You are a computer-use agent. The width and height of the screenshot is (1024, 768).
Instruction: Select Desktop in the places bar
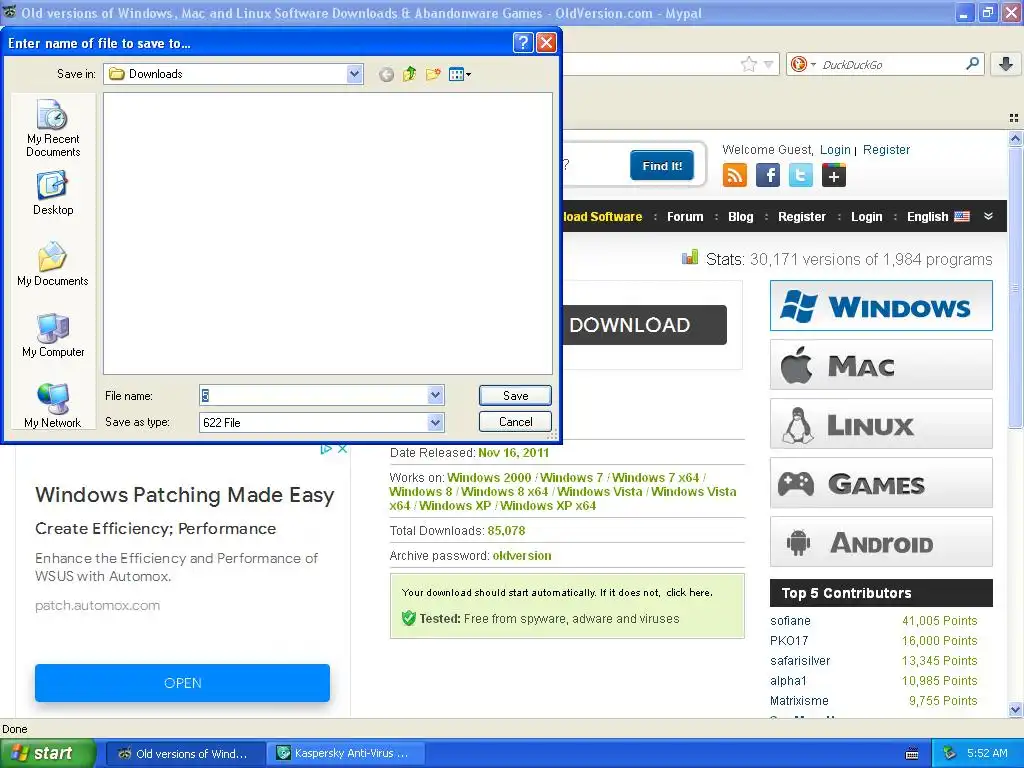(x=53, y=193)
